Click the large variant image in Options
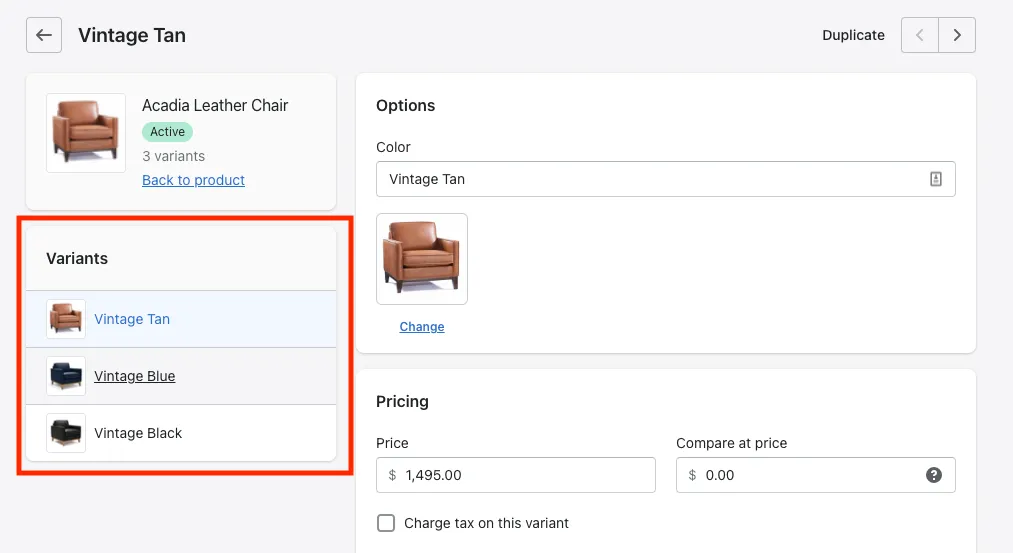Image resolution: width=1013 pixels, height=553 pixels. pos(421,258)
